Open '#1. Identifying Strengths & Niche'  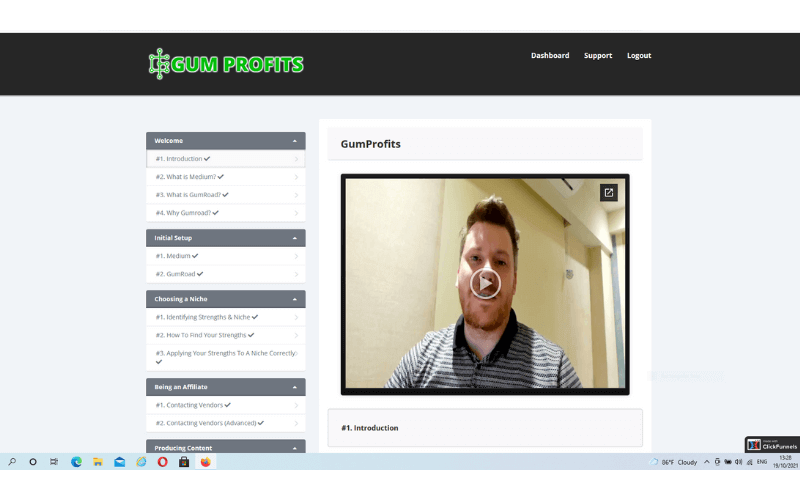coord(226,317)
